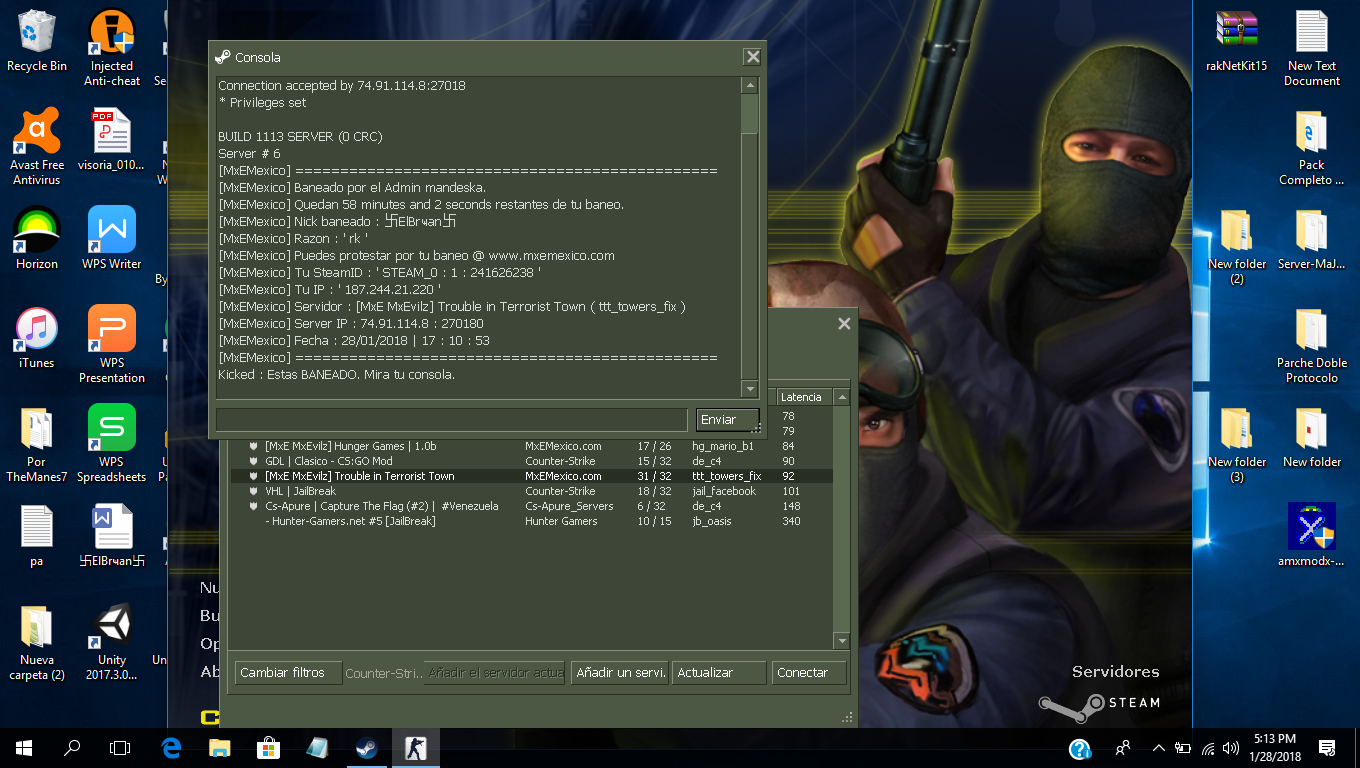Open the help question-mark tray icon

(x=1080, y=748)
